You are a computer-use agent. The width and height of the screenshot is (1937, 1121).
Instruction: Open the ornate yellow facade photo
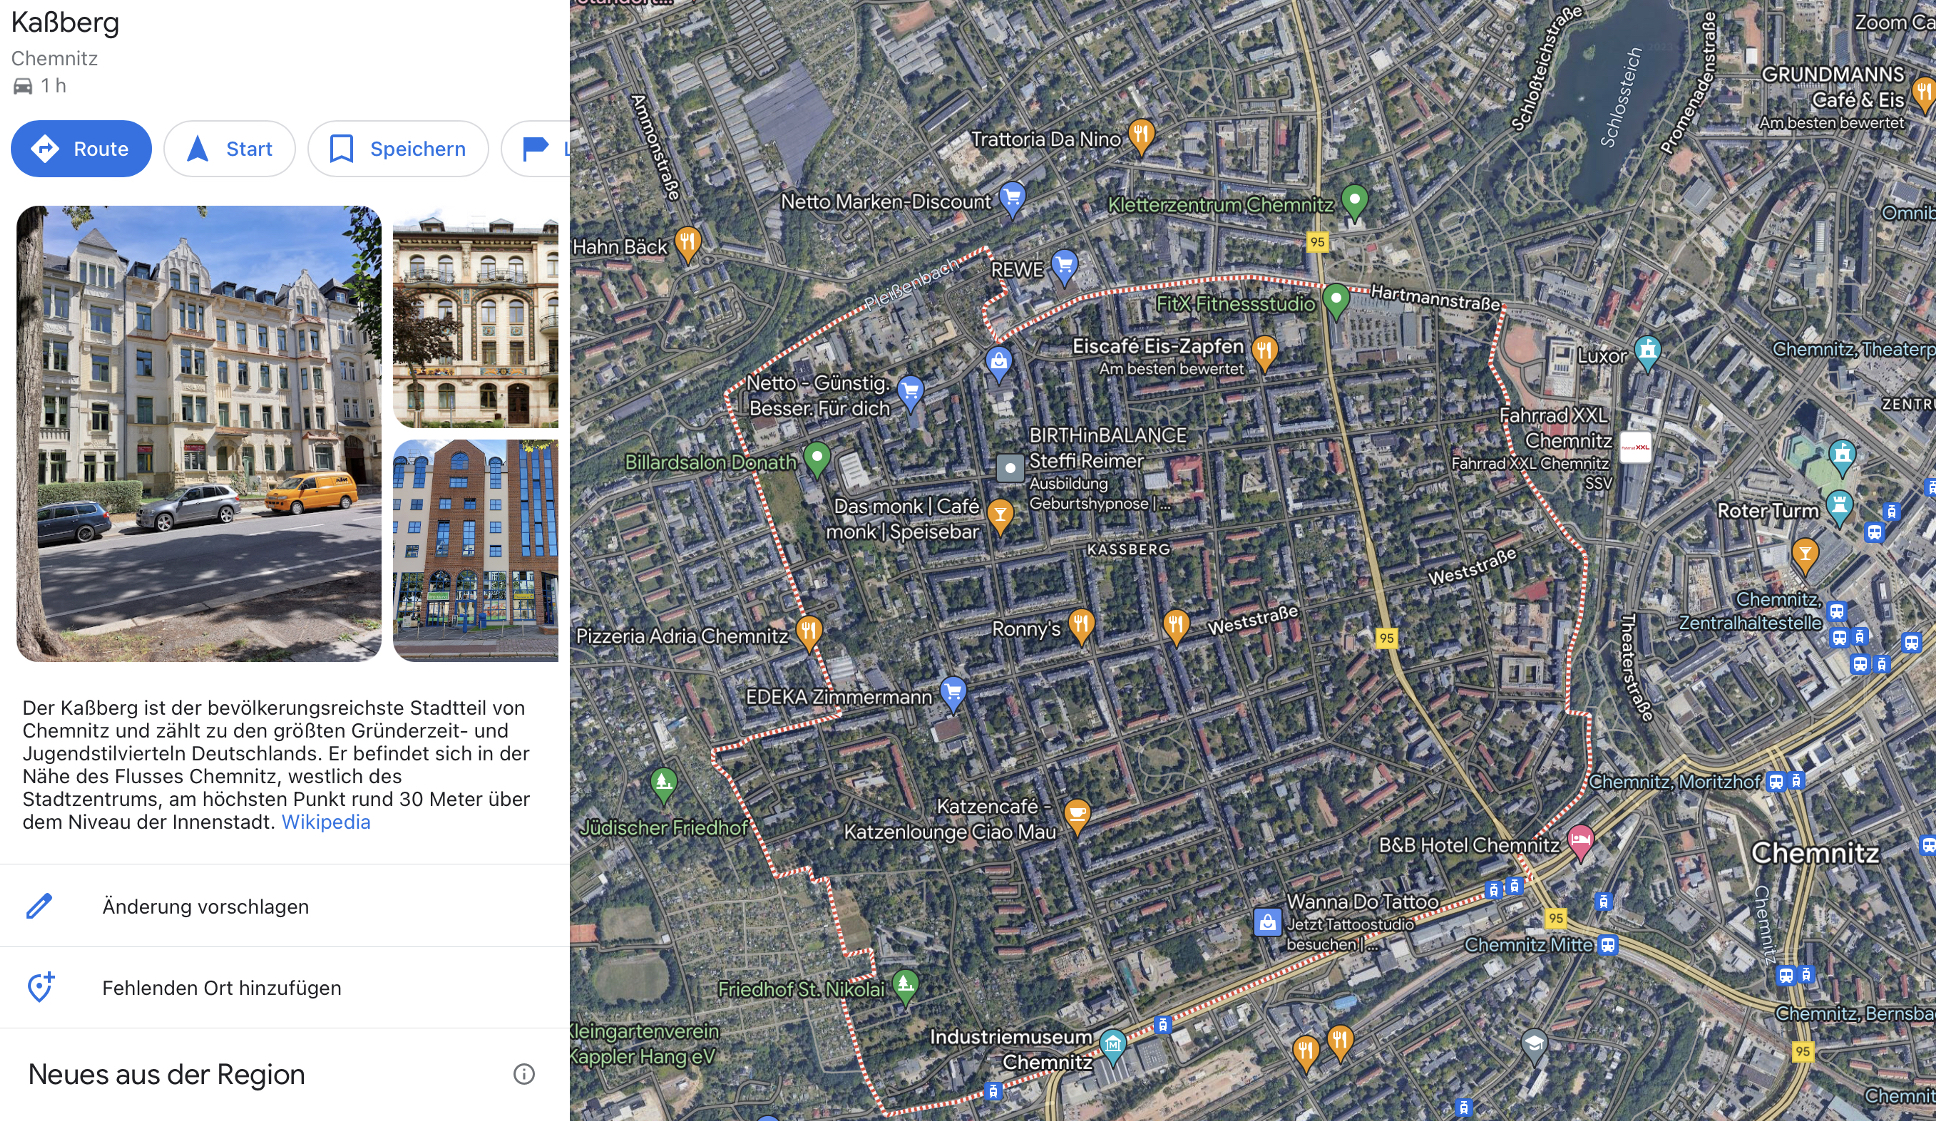pyautogui.click(x=476, y=317)
